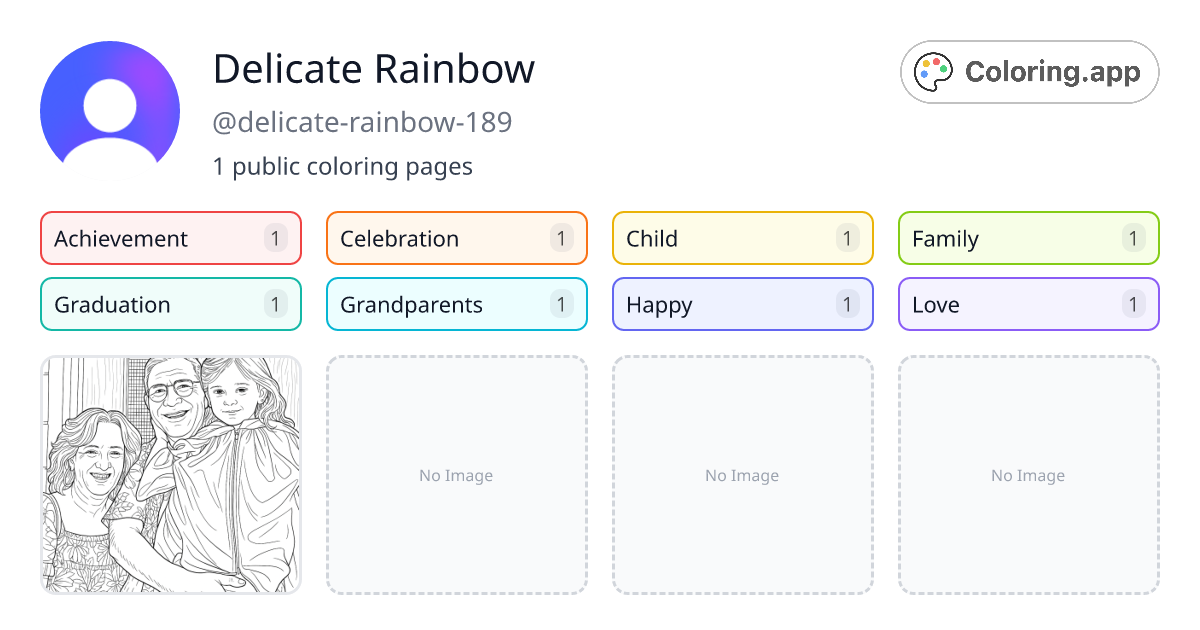Click the count badge on Happy tag
The width and height of the screenshot is (1200, 630).
[x=846, y=304]
